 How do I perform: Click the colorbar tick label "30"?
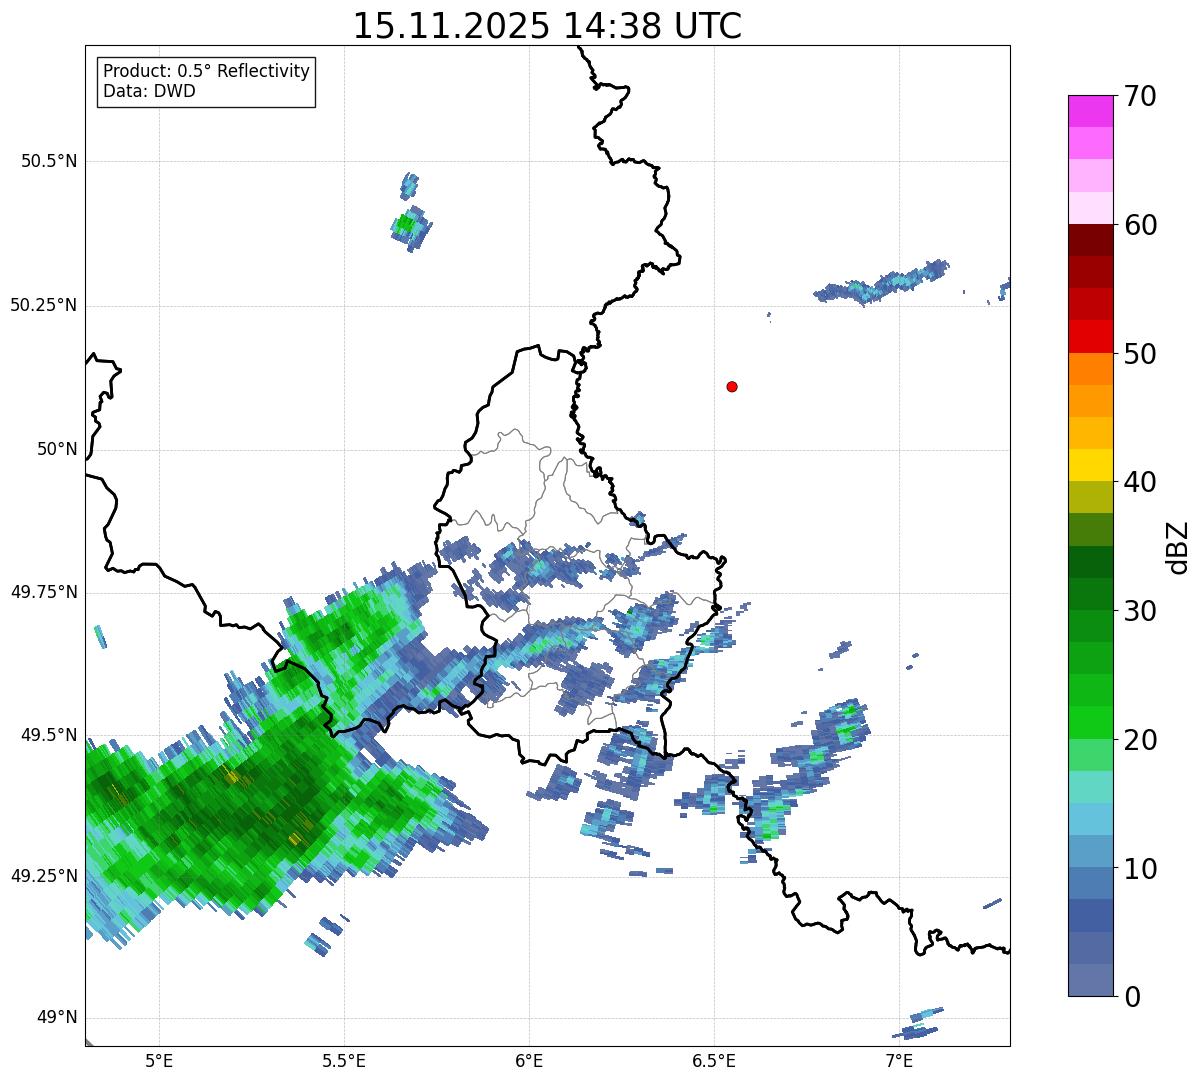(1141, 611)
